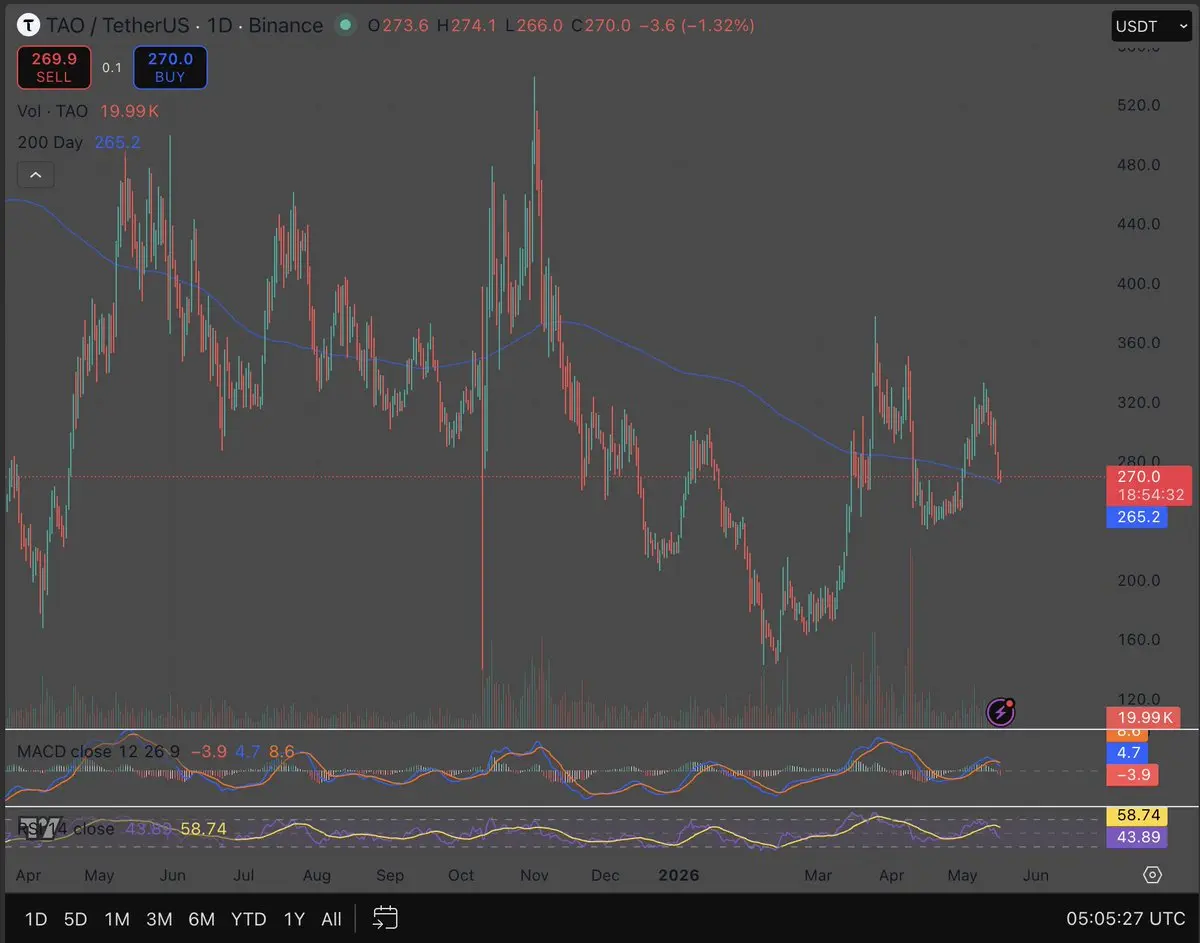Switch to 3M time range

(x=159, y=919)
